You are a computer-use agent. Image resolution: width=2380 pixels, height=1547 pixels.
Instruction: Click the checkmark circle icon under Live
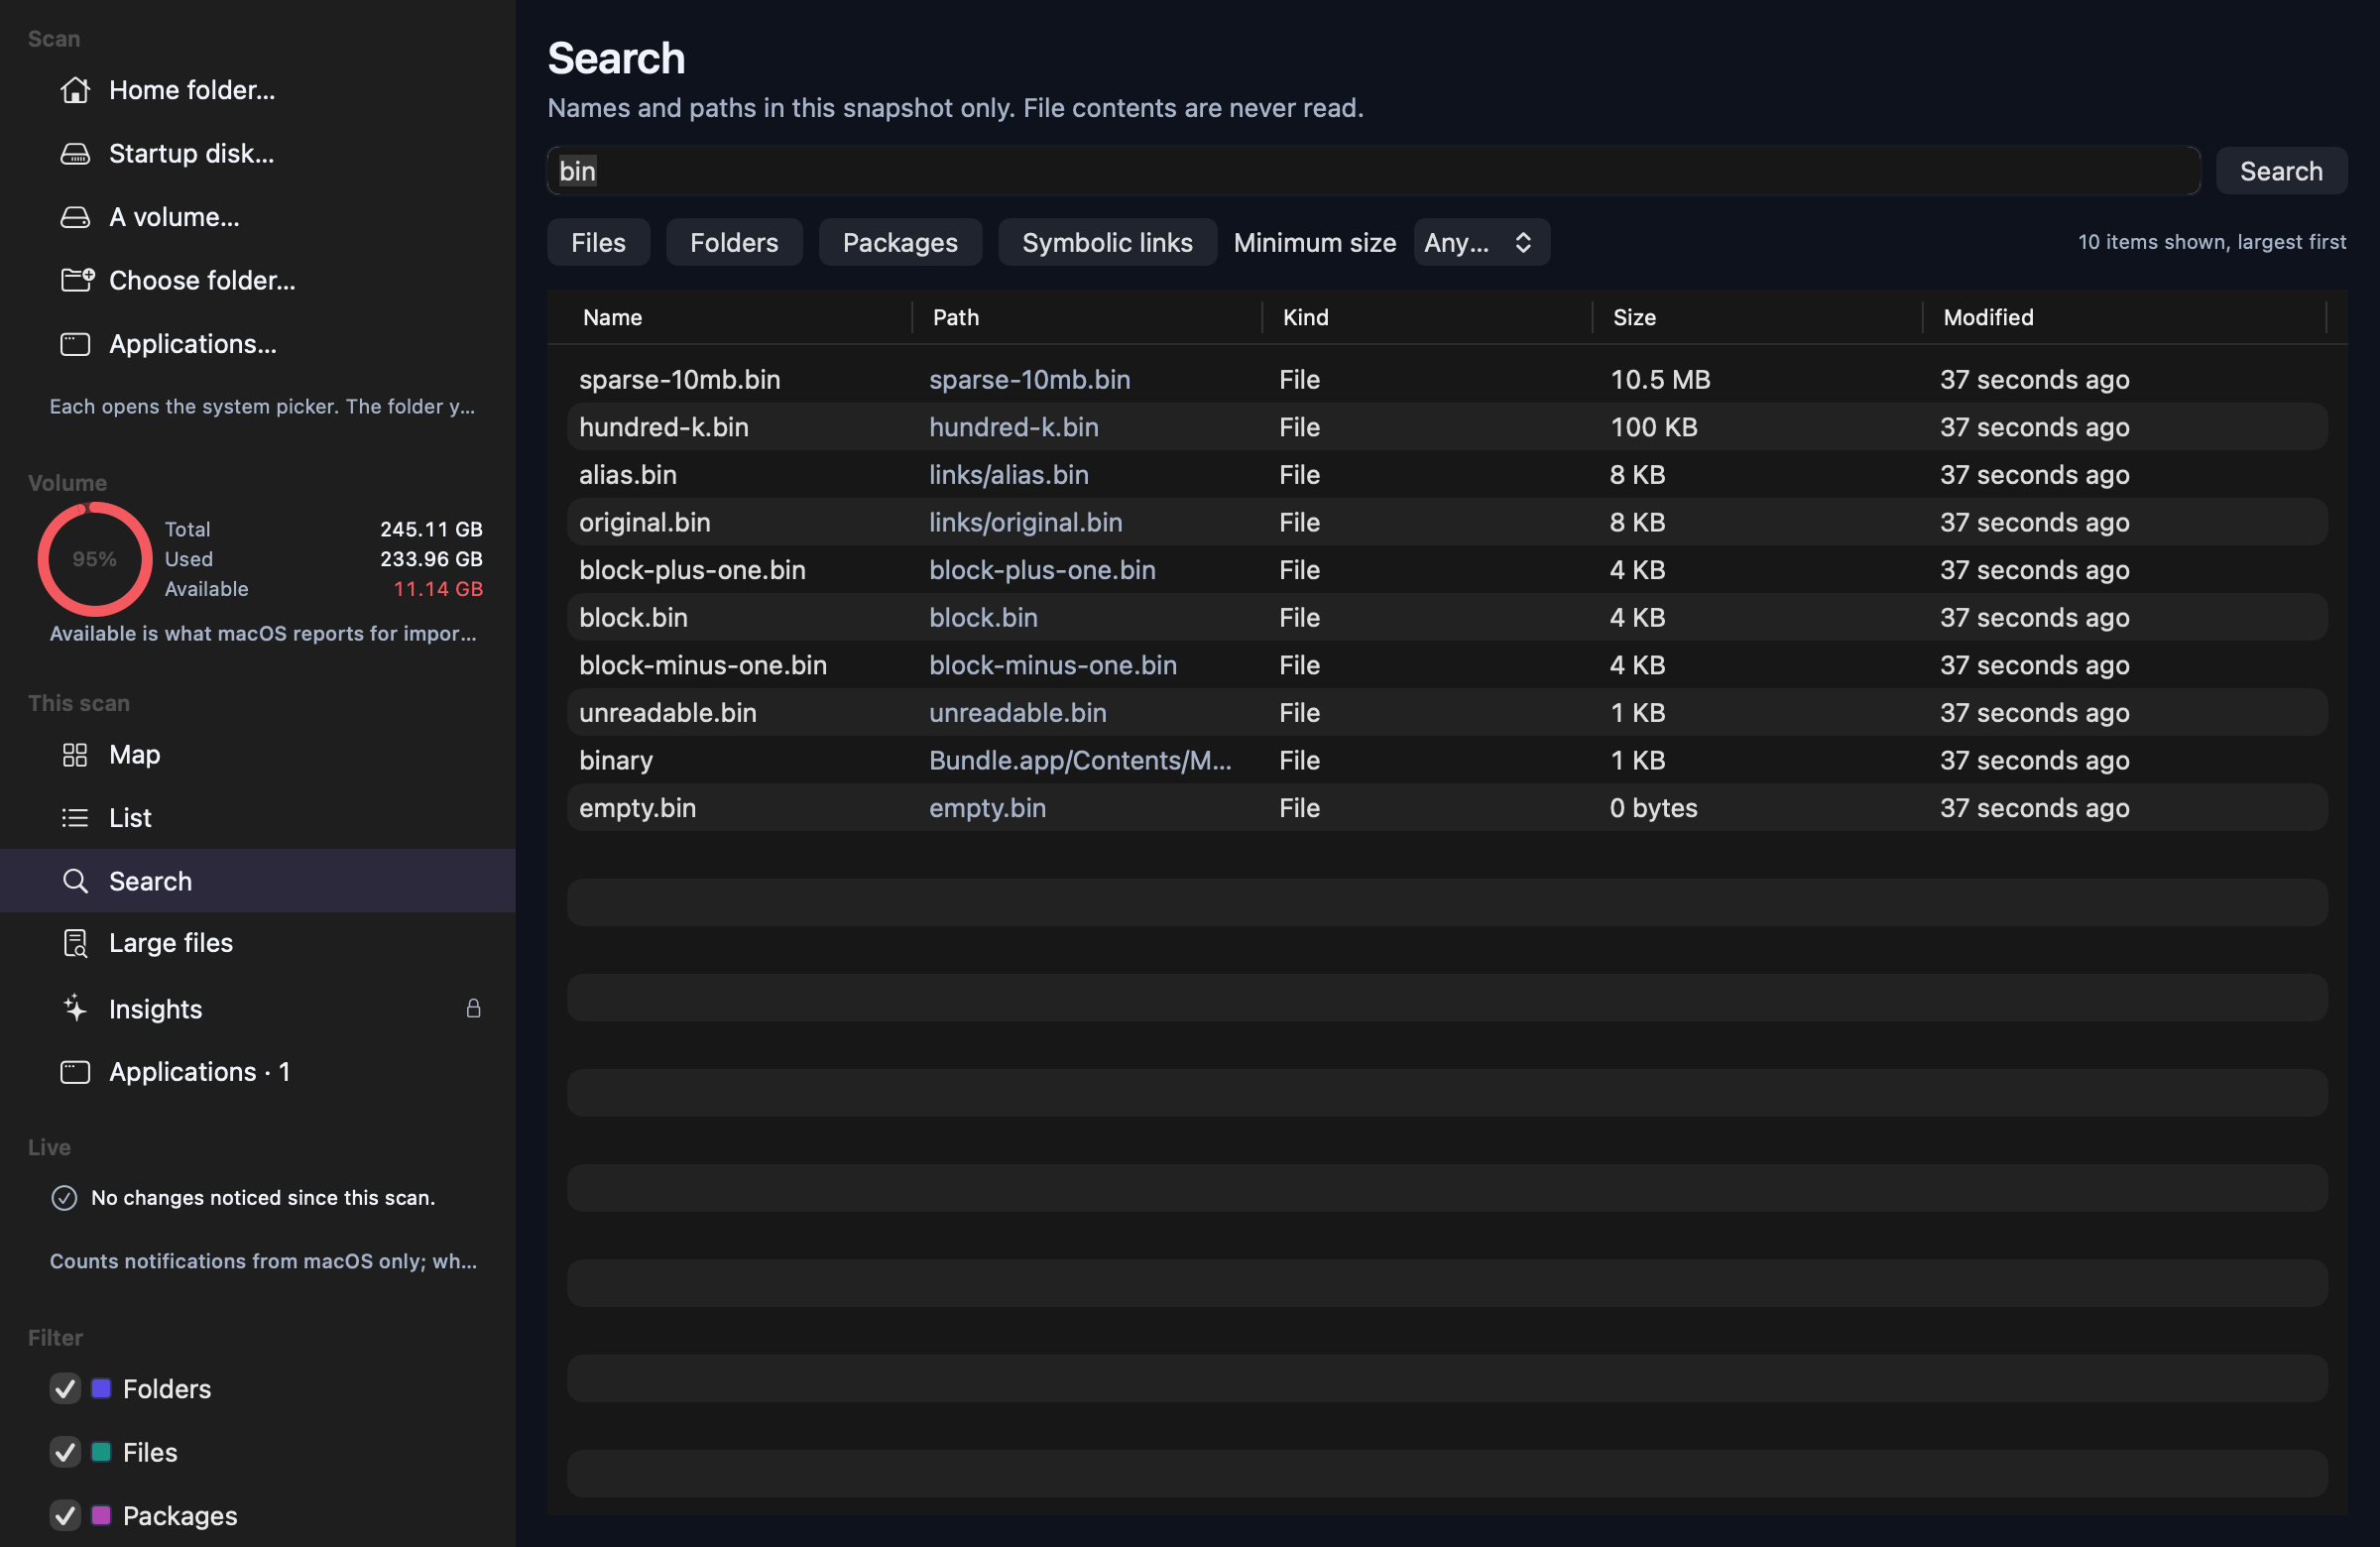point(64,1198)
